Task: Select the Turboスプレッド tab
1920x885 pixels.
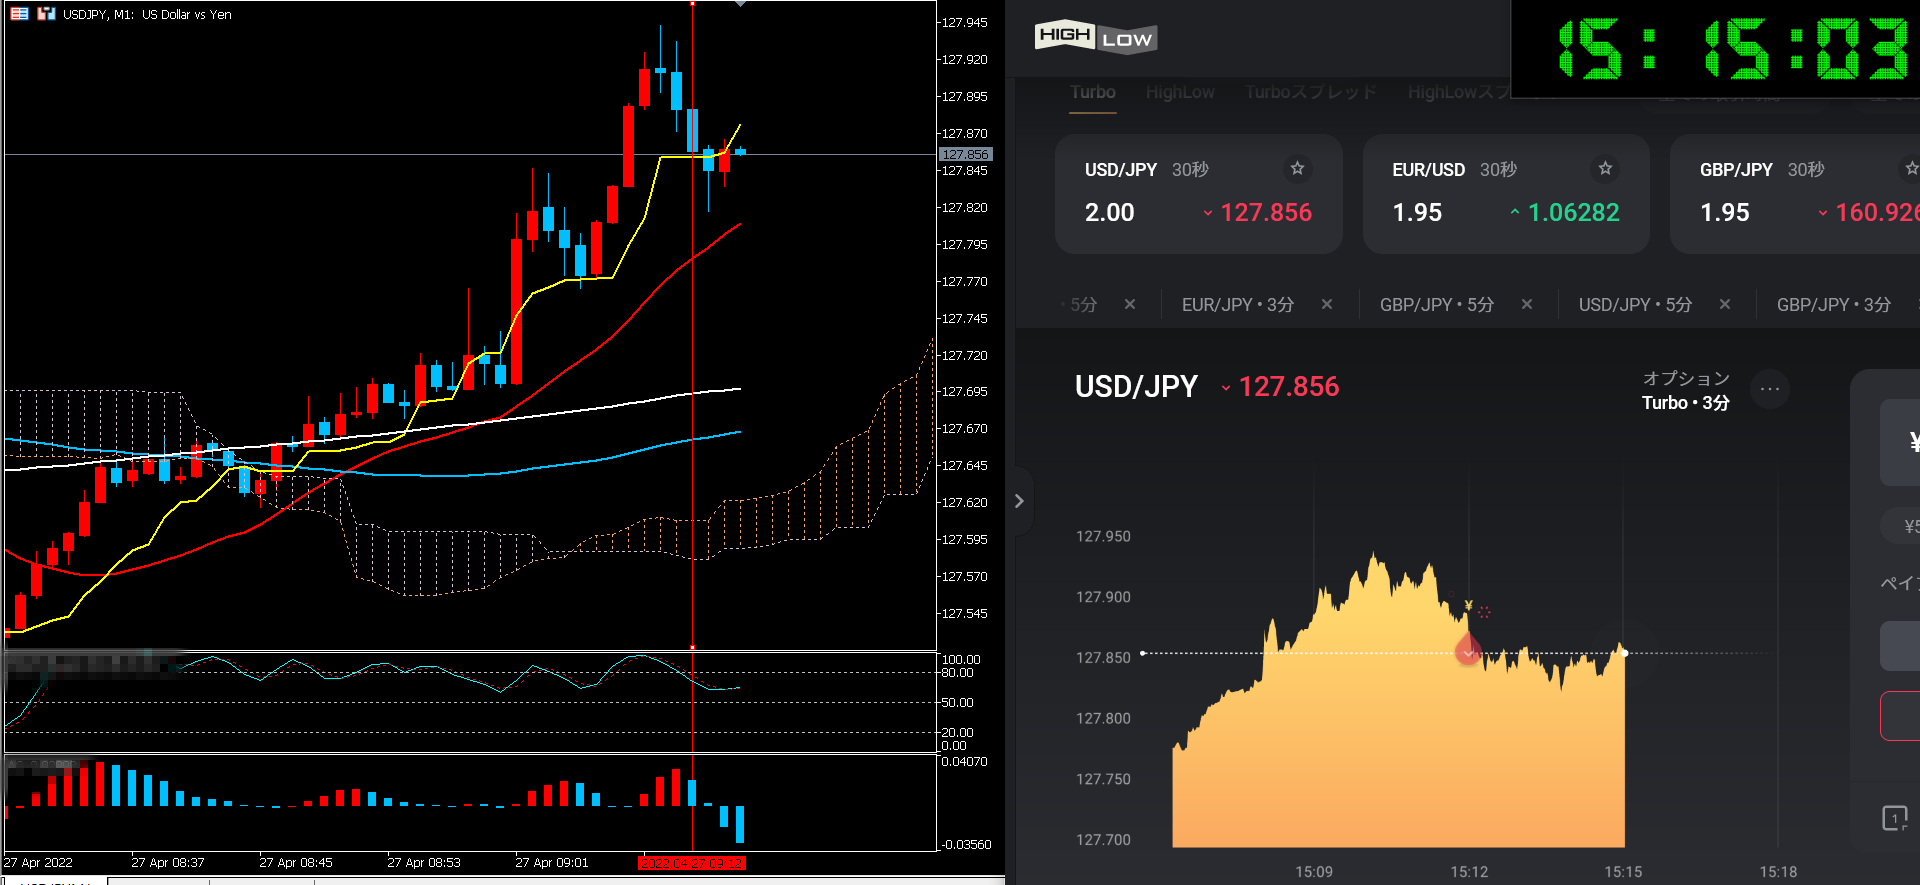Action: 1311,92
